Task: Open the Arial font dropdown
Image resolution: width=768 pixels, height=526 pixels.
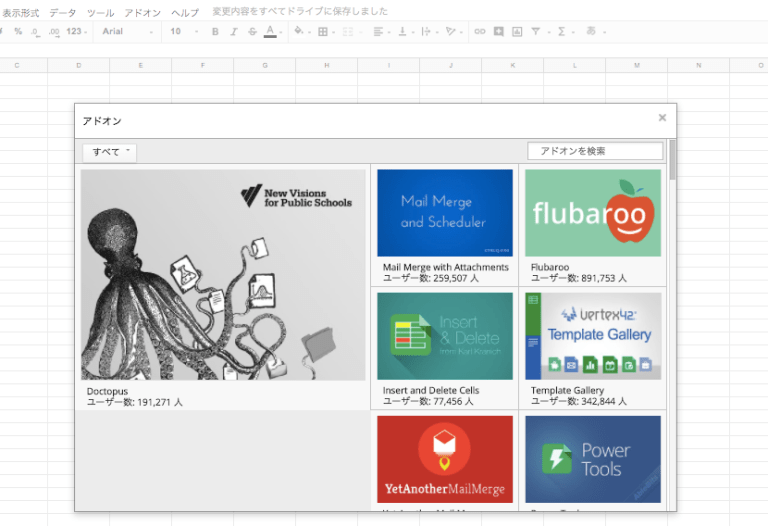Action: coord(127,31)
